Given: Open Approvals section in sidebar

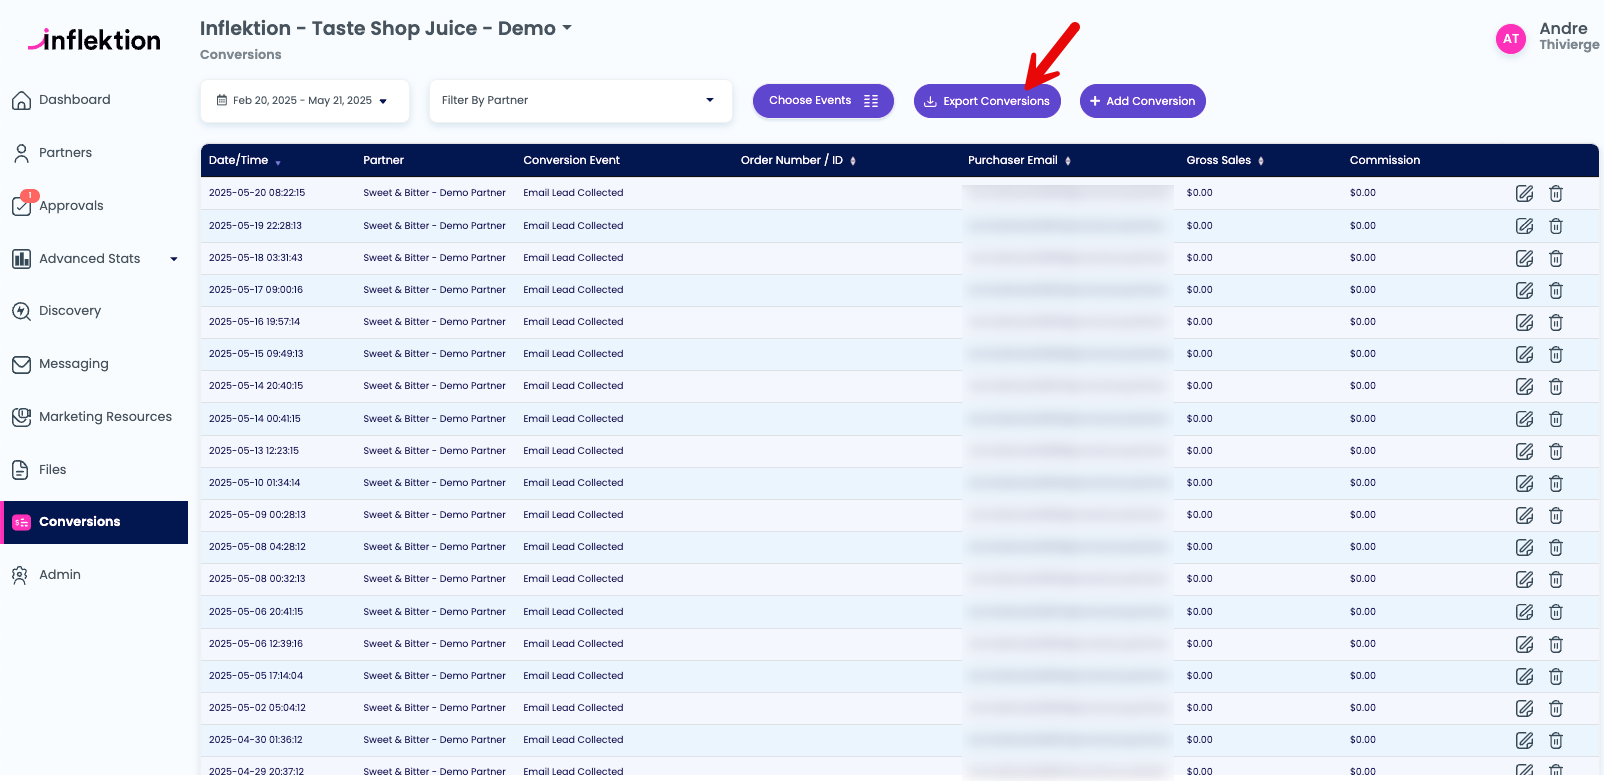Looking at the screenshot, I should point(71,206).
